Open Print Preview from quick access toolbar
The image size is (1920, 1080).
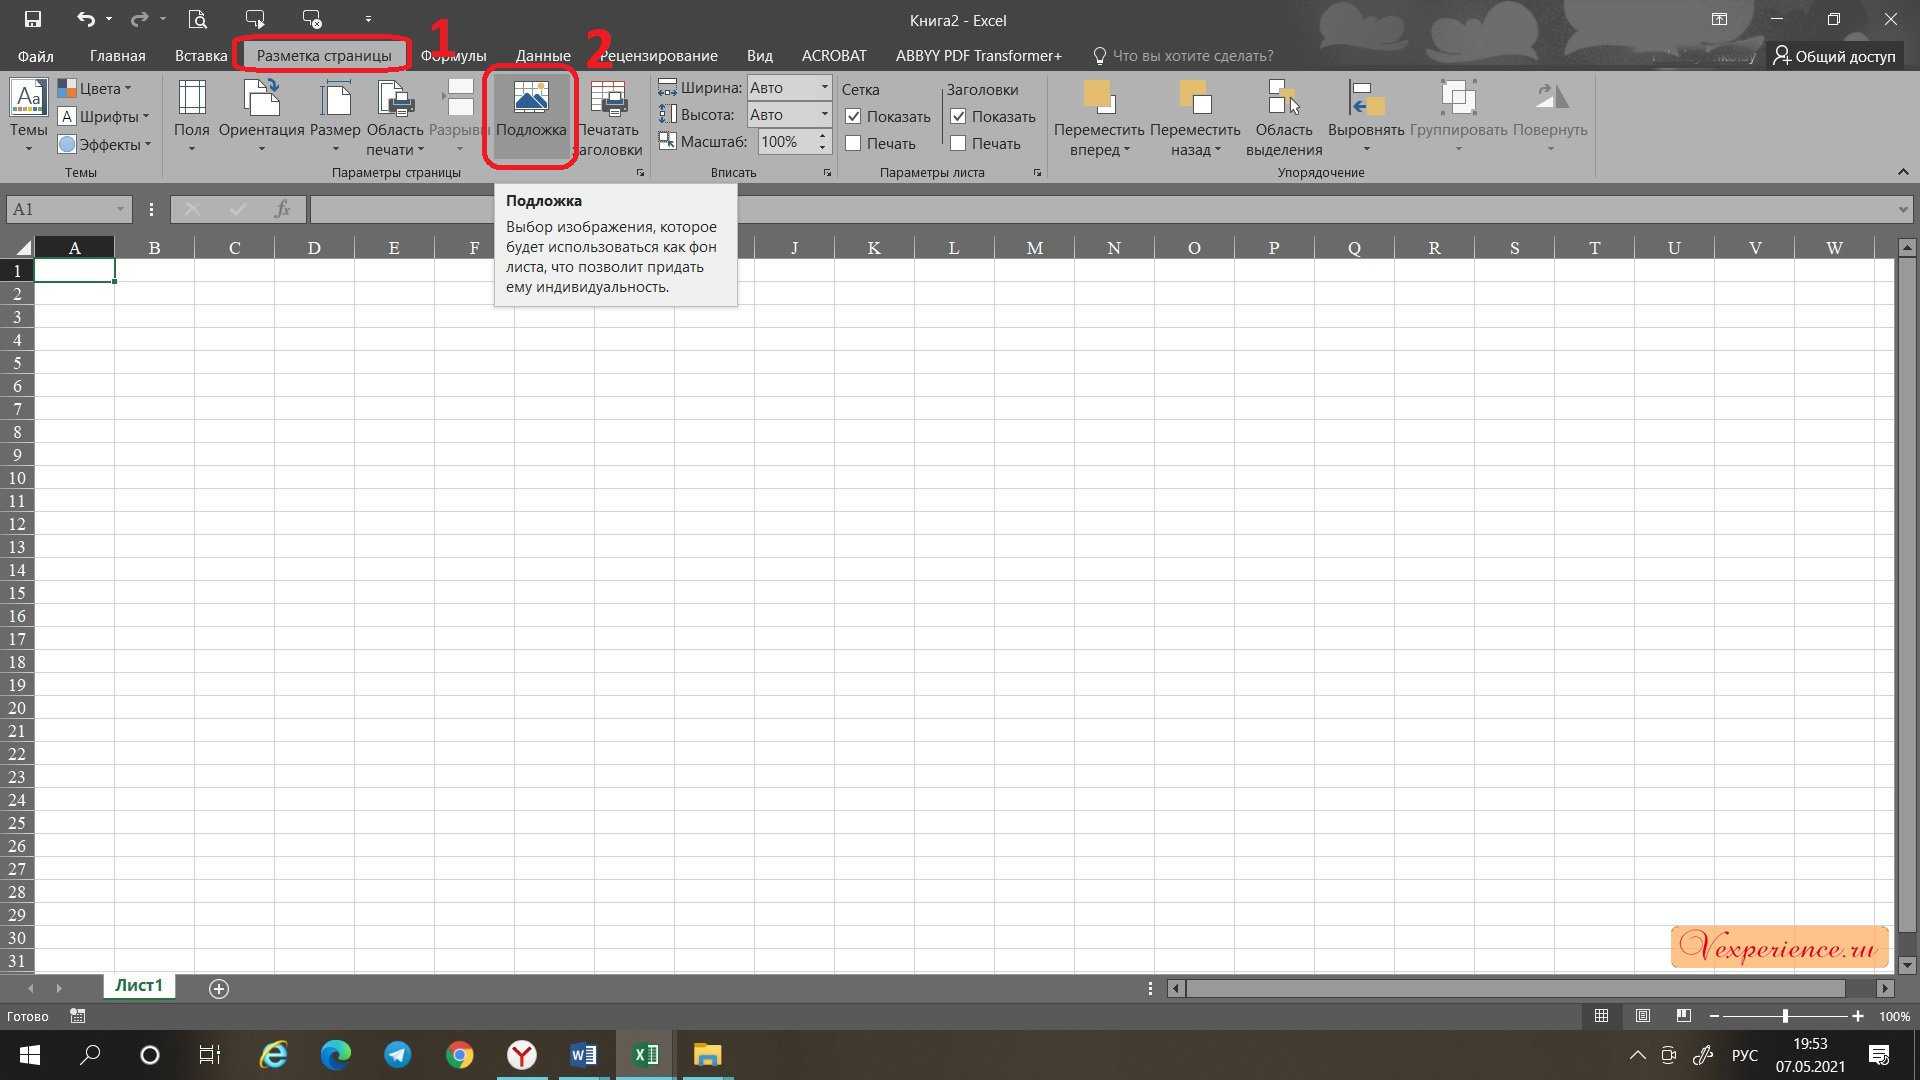tap(198, 19)
